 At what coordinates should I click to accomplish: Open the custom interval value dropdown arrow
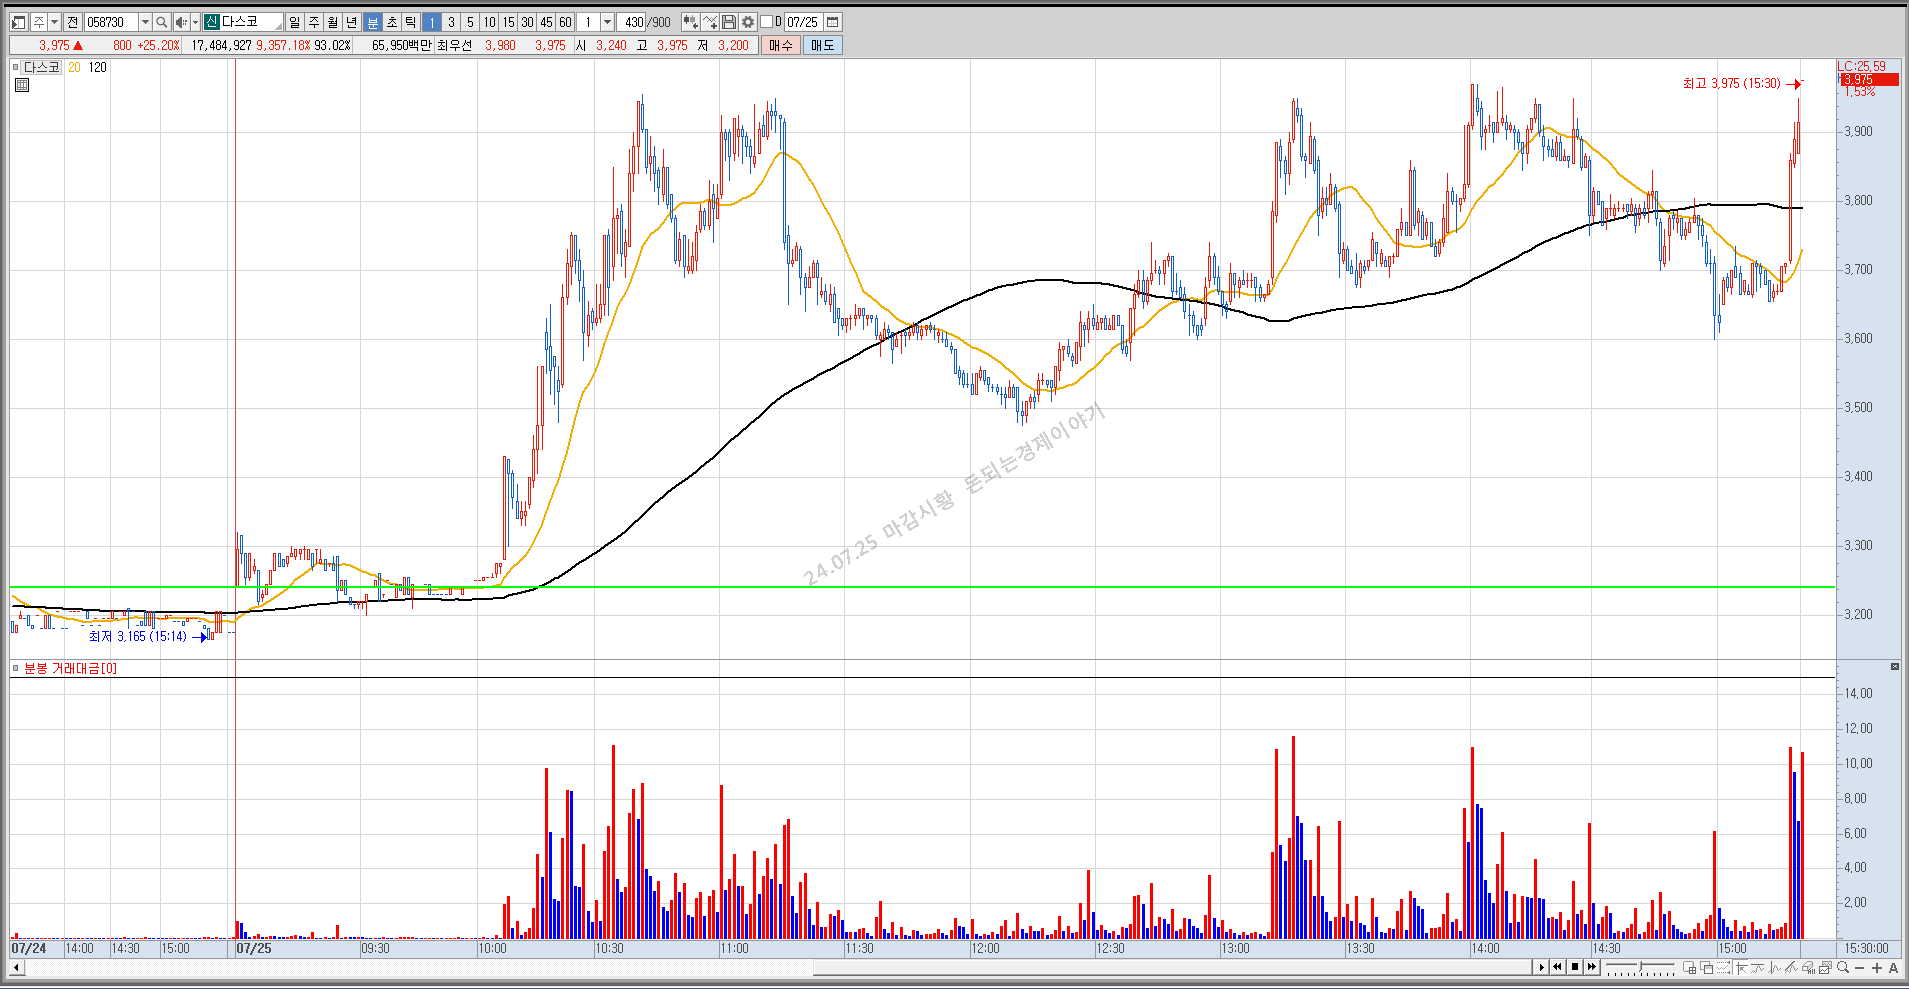tap(607, 22)
